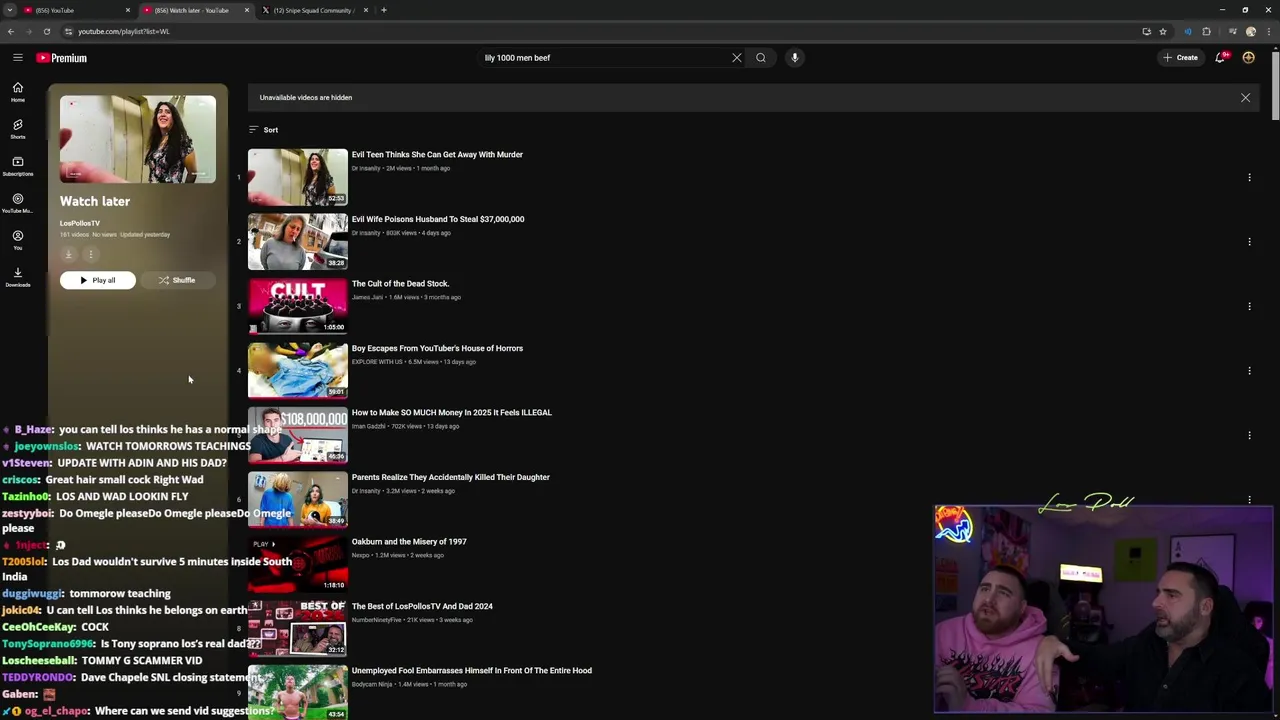Image resolution: width=1280 pixels, height=720 pixels.
Task: Bookmark this page with the star
Action: (x=1163, y=31)
